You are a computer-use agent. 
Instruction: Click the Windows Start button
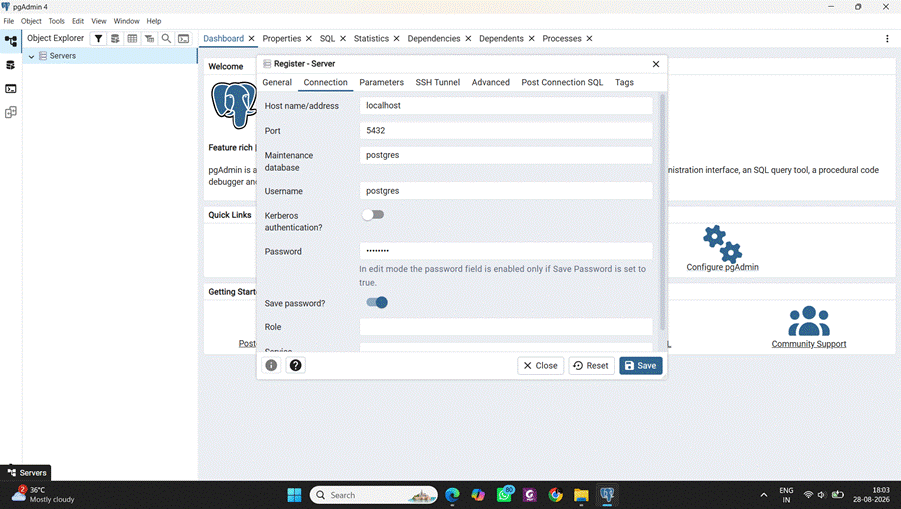coord(294,495)
